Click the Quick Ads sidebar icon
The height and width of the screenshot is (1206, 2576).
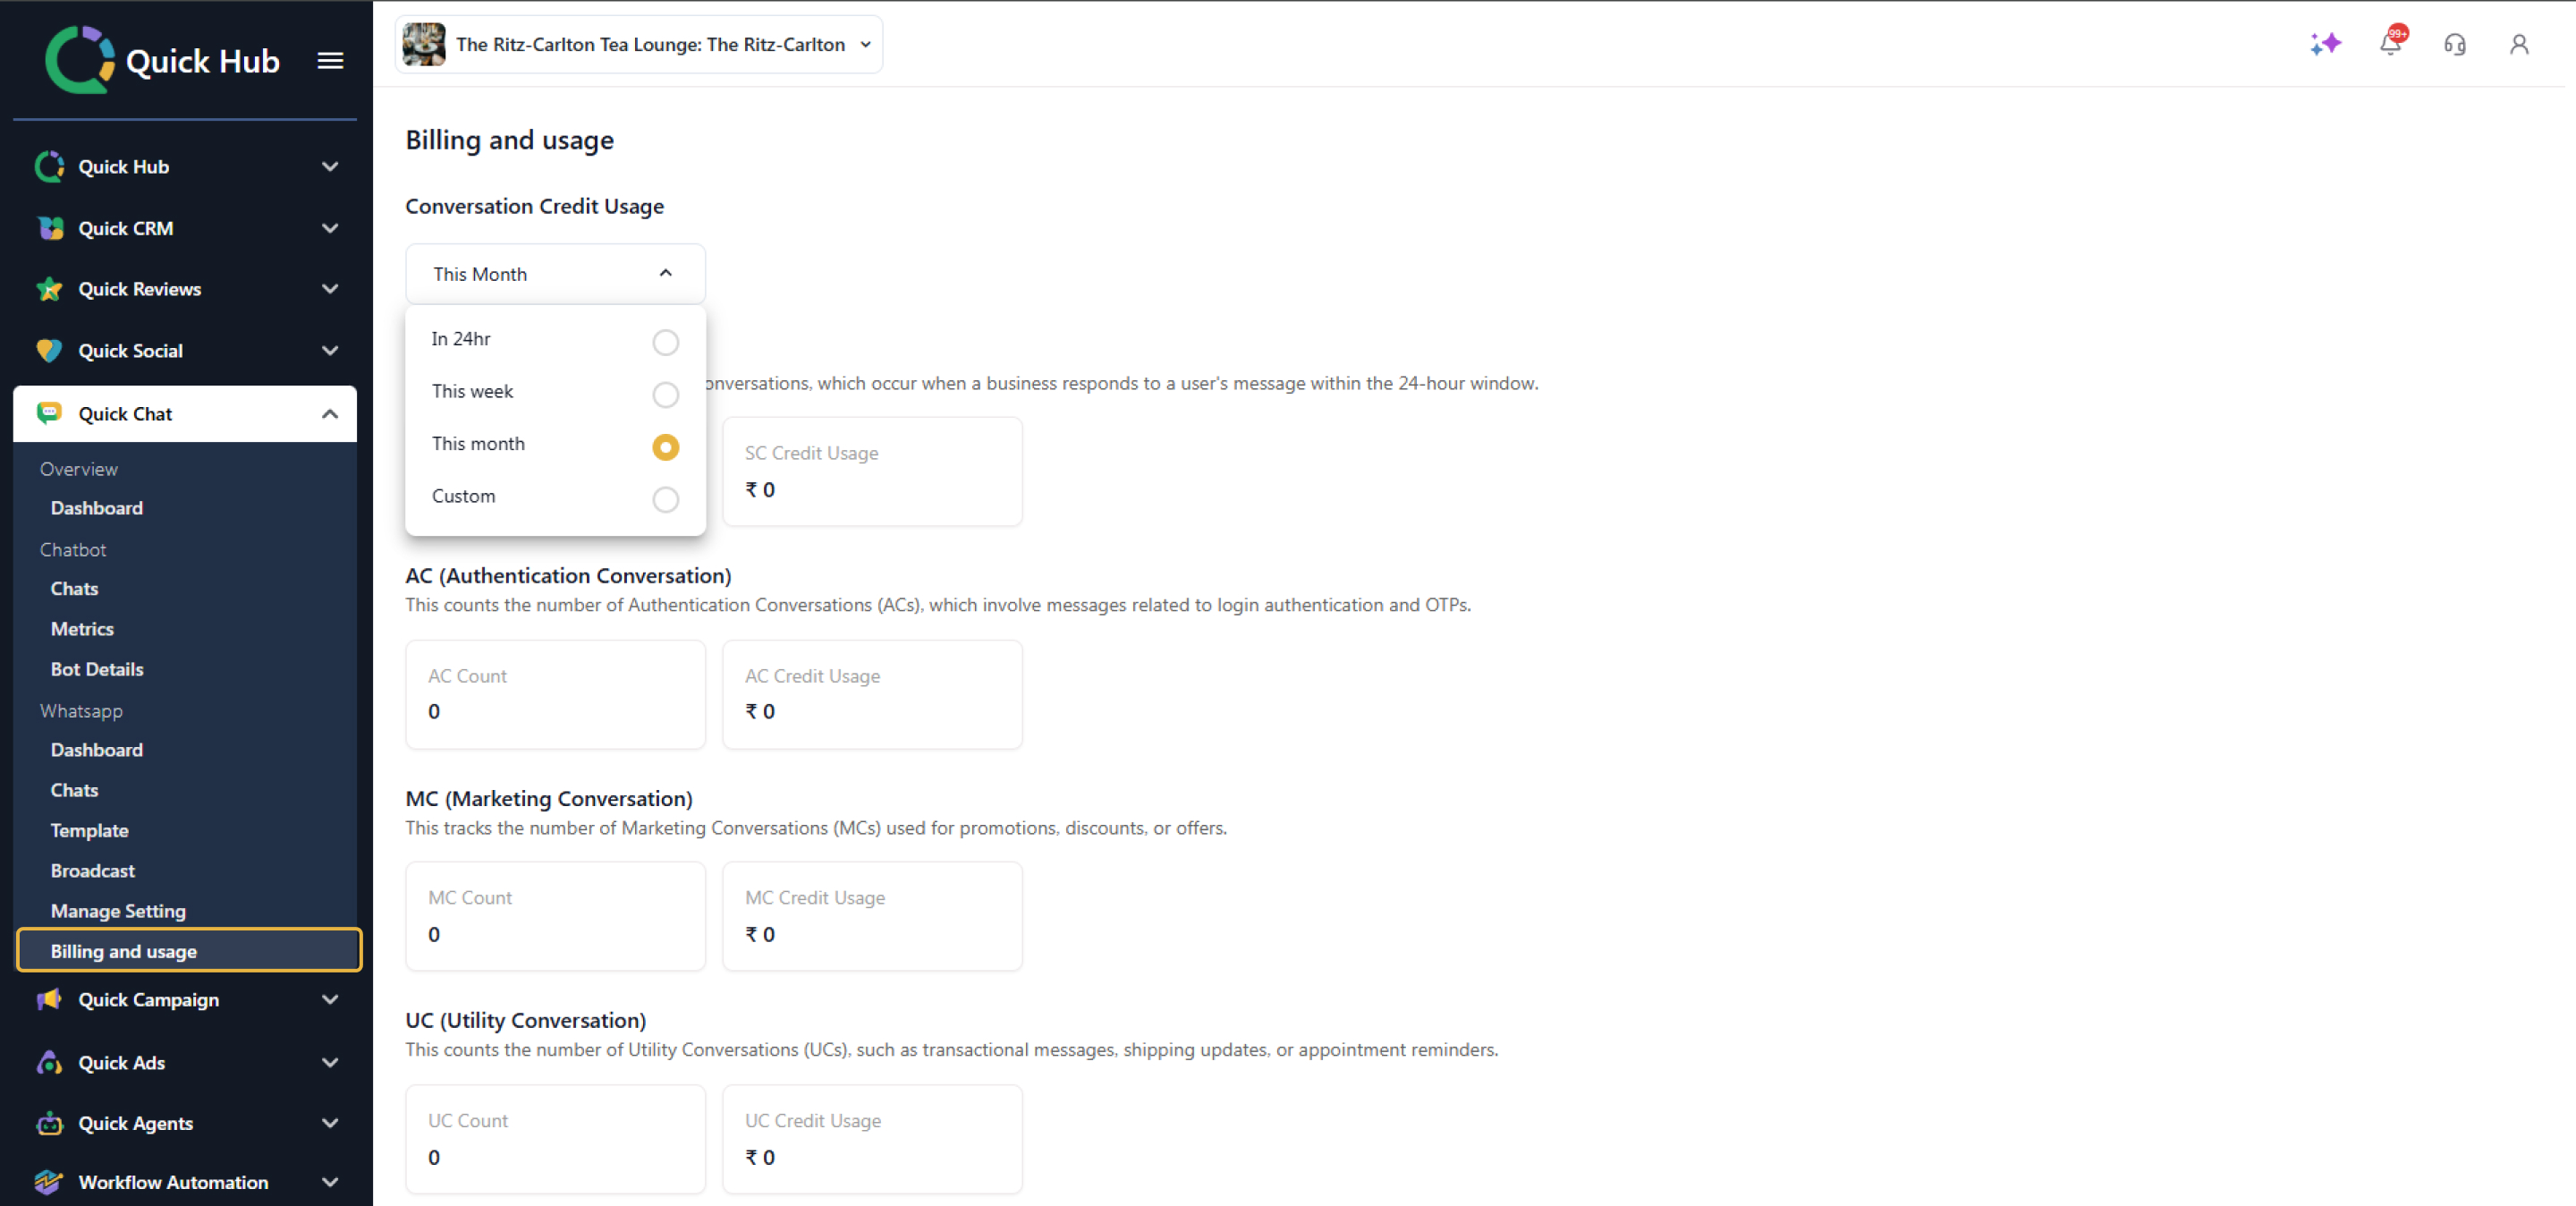pos(49,1063)
